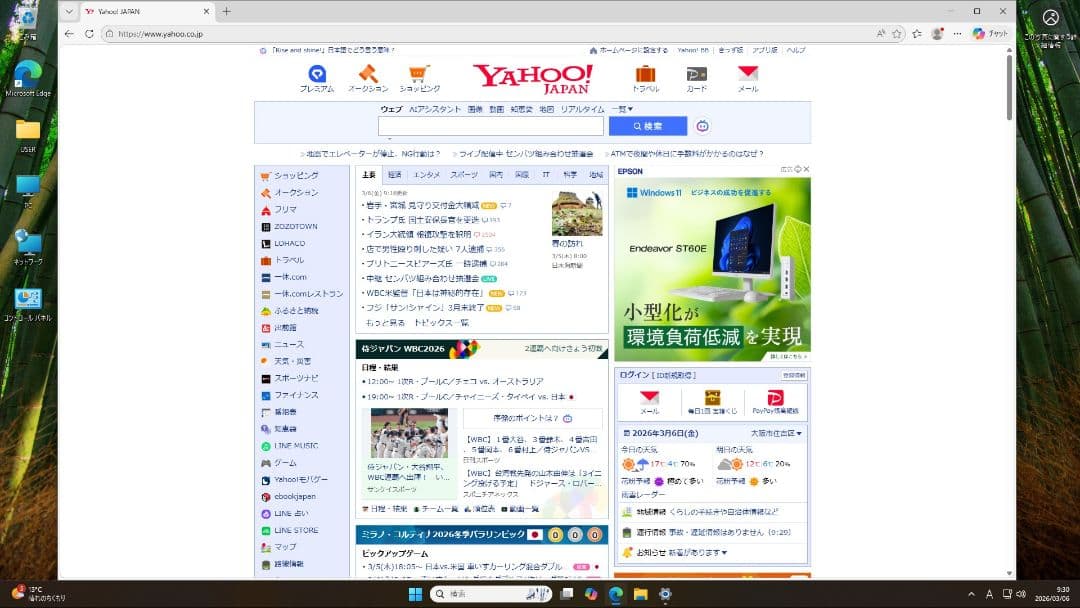
Task: Open ZOZOTOWN in the left sidebar
Action: 295,227
